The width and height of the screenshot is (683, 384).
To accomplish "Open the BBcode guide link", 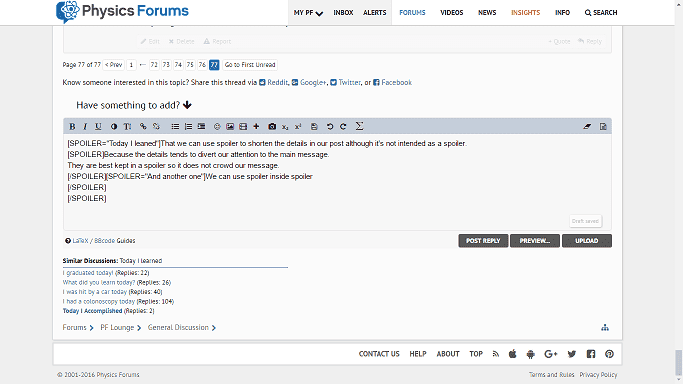I will click(105, 241).
